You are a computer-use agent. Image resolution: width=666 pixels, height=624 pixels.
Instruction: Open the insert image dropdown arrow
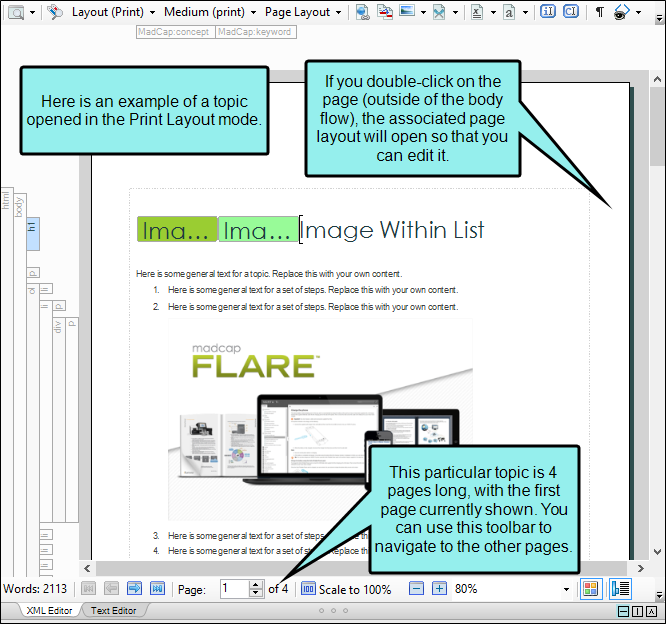pos(423,13)
